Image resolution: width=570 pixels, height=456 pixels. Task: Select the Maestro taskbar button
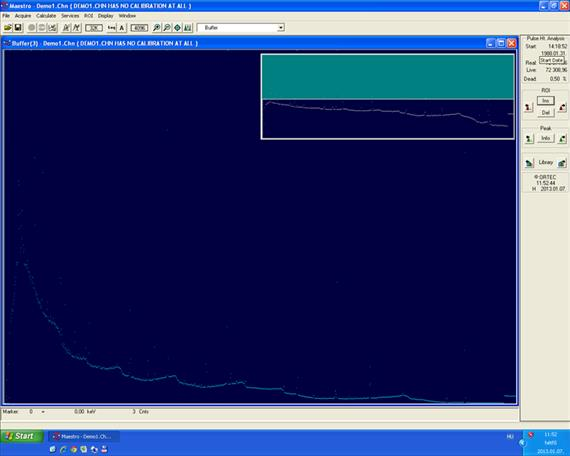(84, 436)
